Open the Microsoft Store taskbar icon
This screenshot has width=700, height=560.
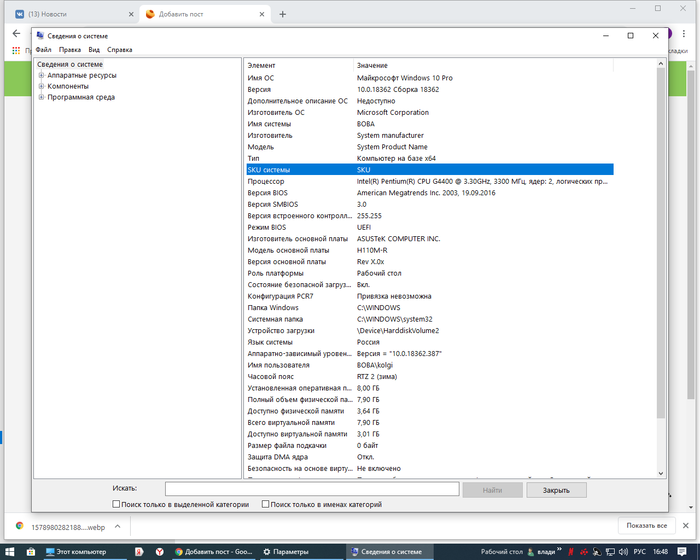point(30,552)
